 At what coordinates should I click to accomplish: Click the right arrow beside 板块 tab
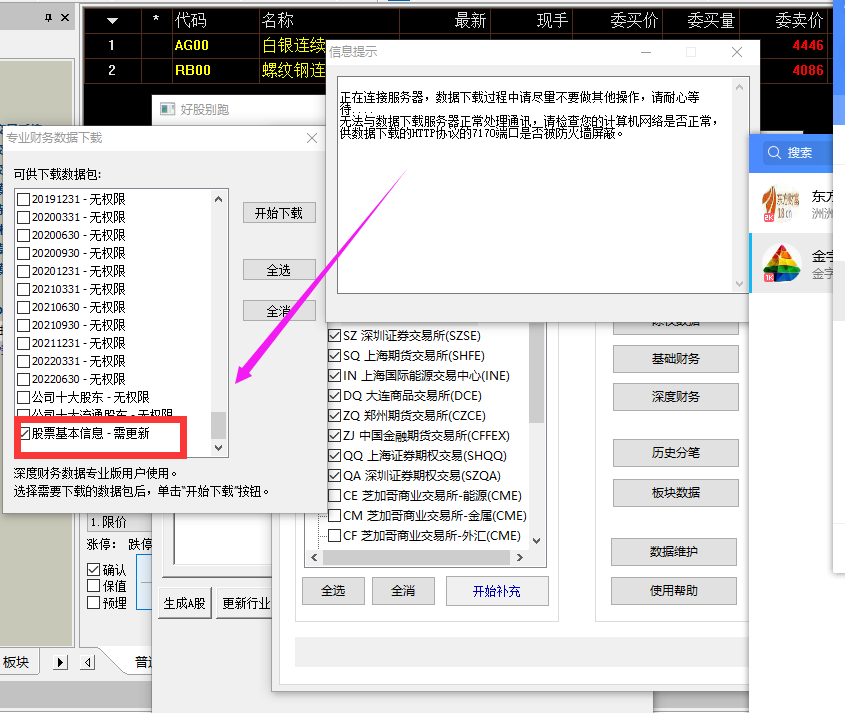click(60, 662)
